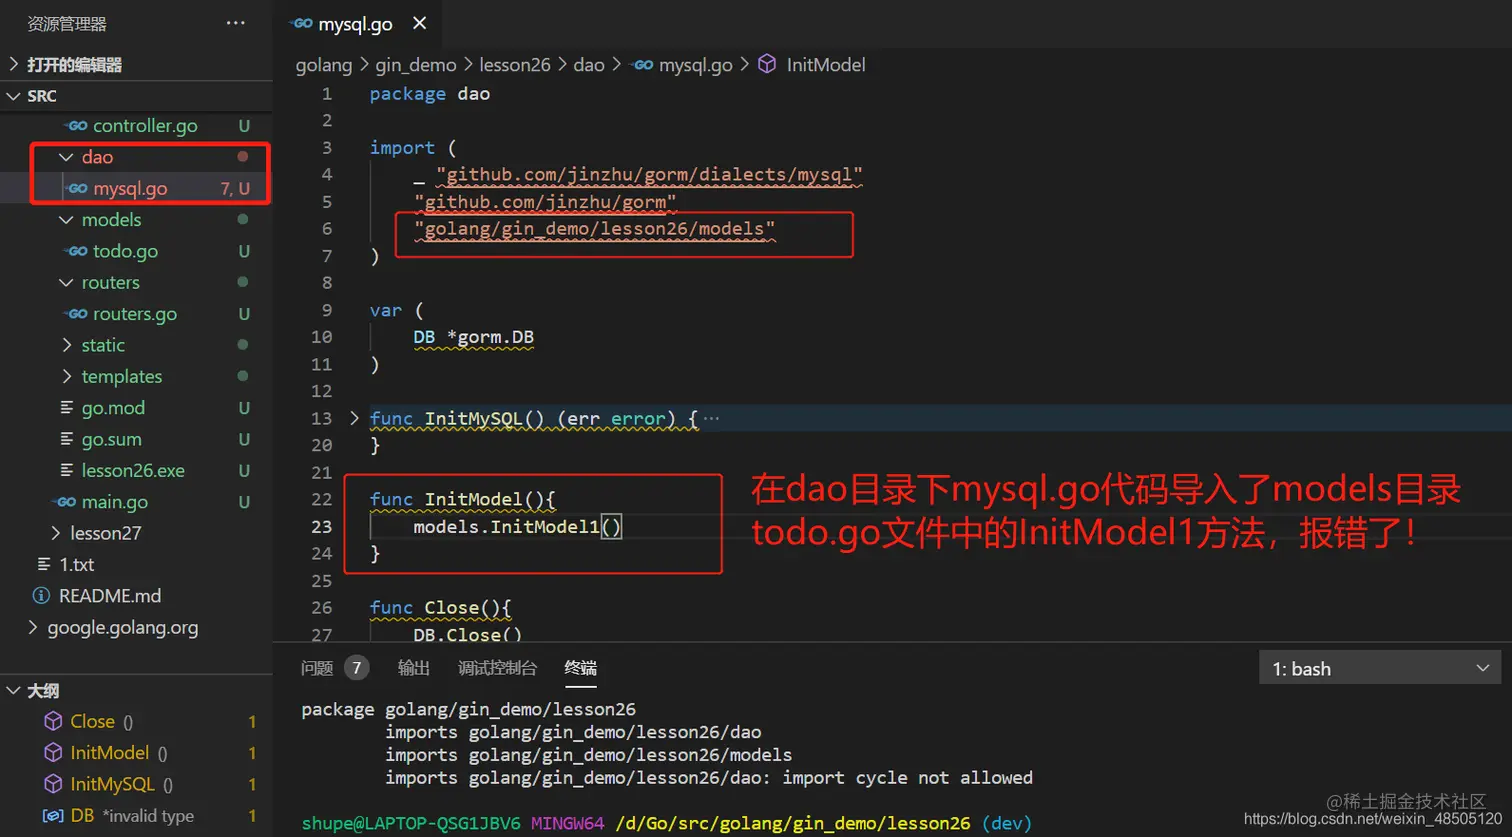Viewport: 1512px width, 837px height.
Task: Click the problems count badge showing 7
Action: pyautogui.click(x=356, y=667)
